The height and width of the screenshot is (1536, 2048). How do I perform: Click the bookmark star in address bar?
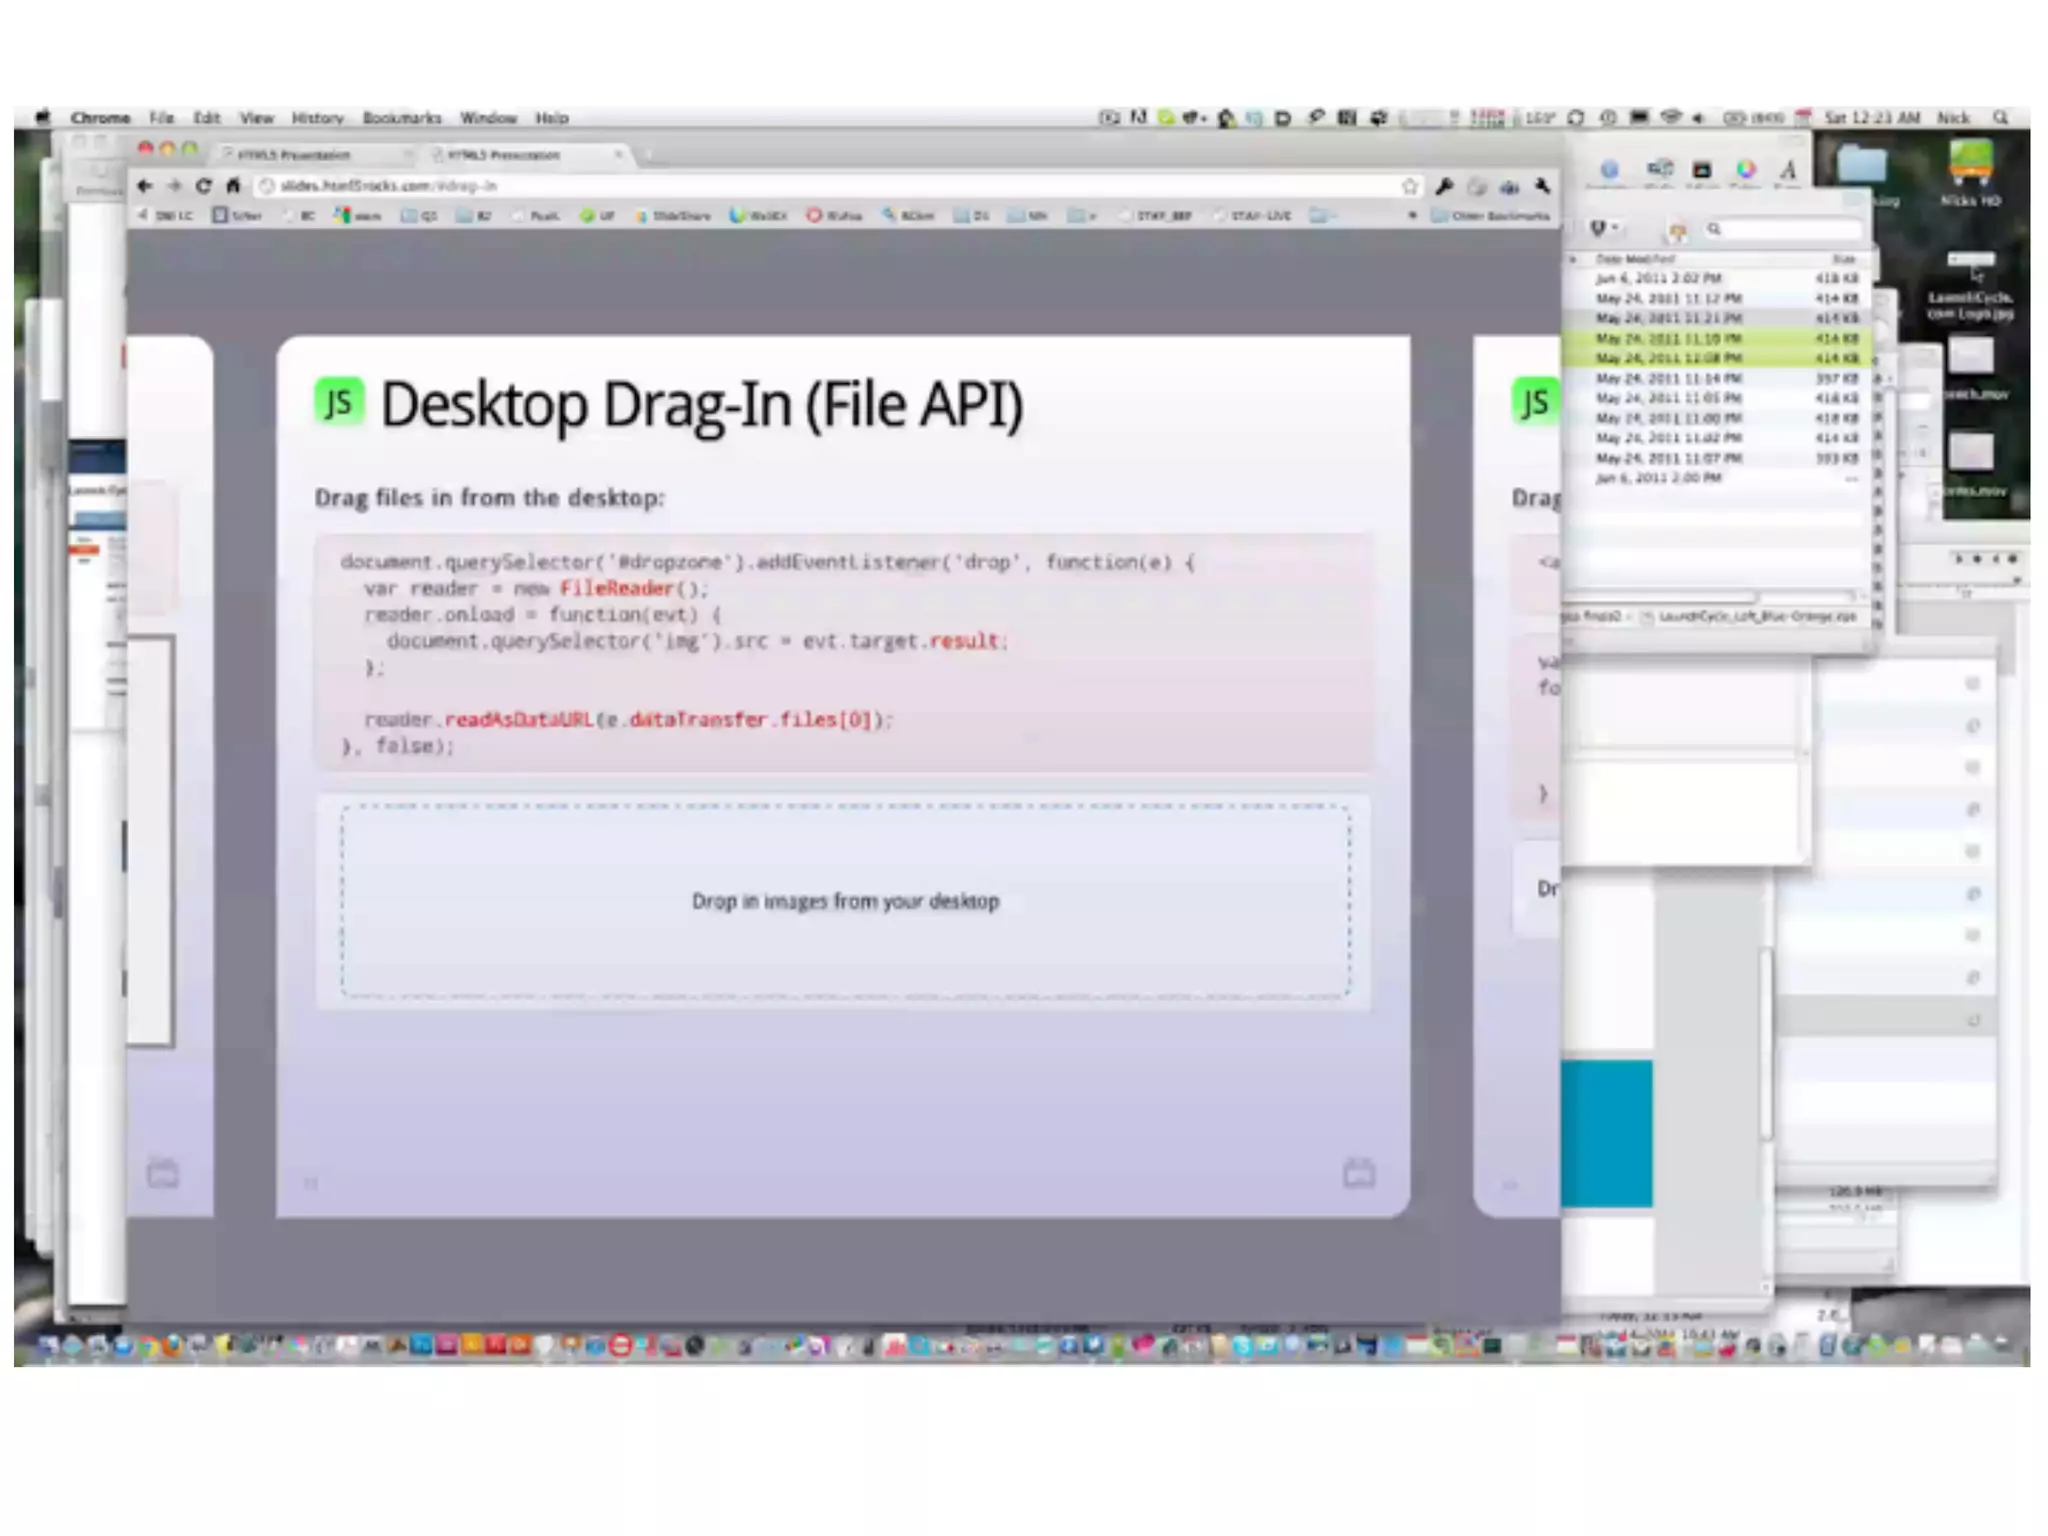point(1410,186)
